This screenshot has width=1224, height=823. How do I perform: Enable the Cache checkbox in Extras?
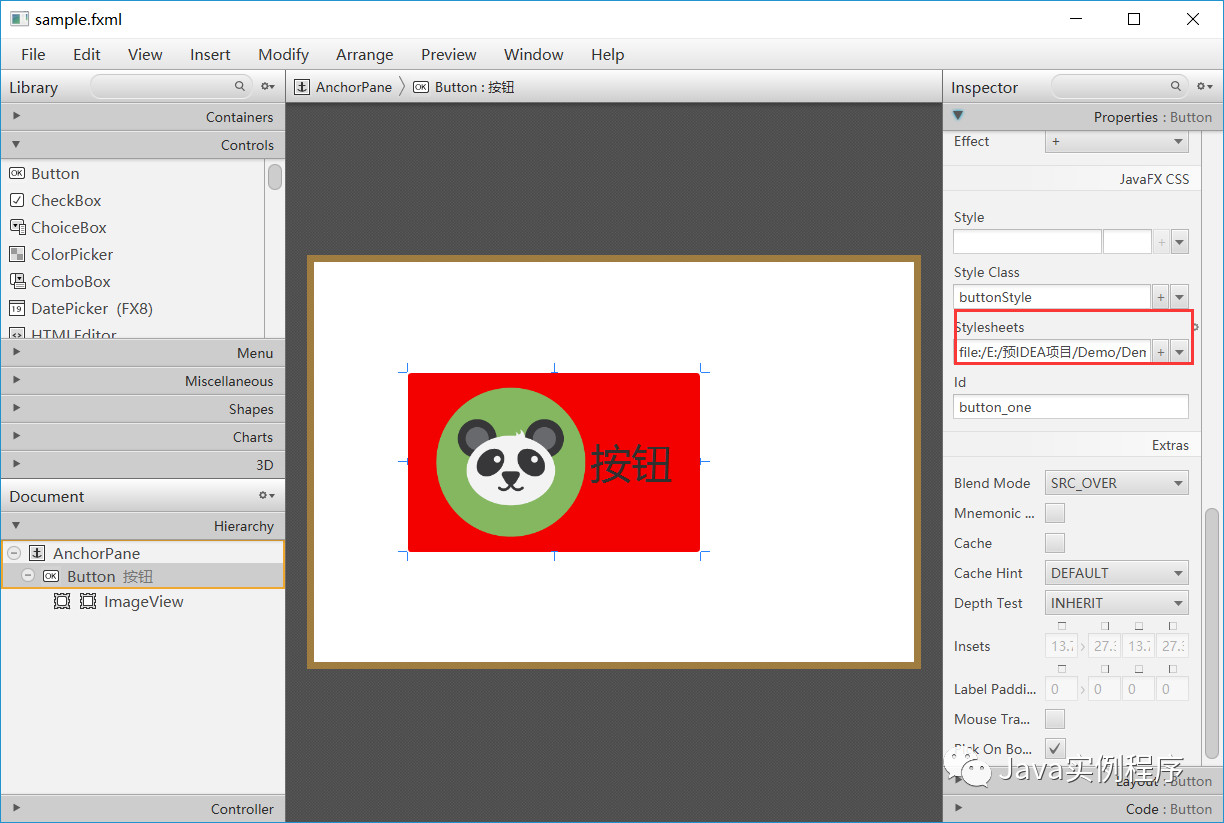click(1055, 543)
